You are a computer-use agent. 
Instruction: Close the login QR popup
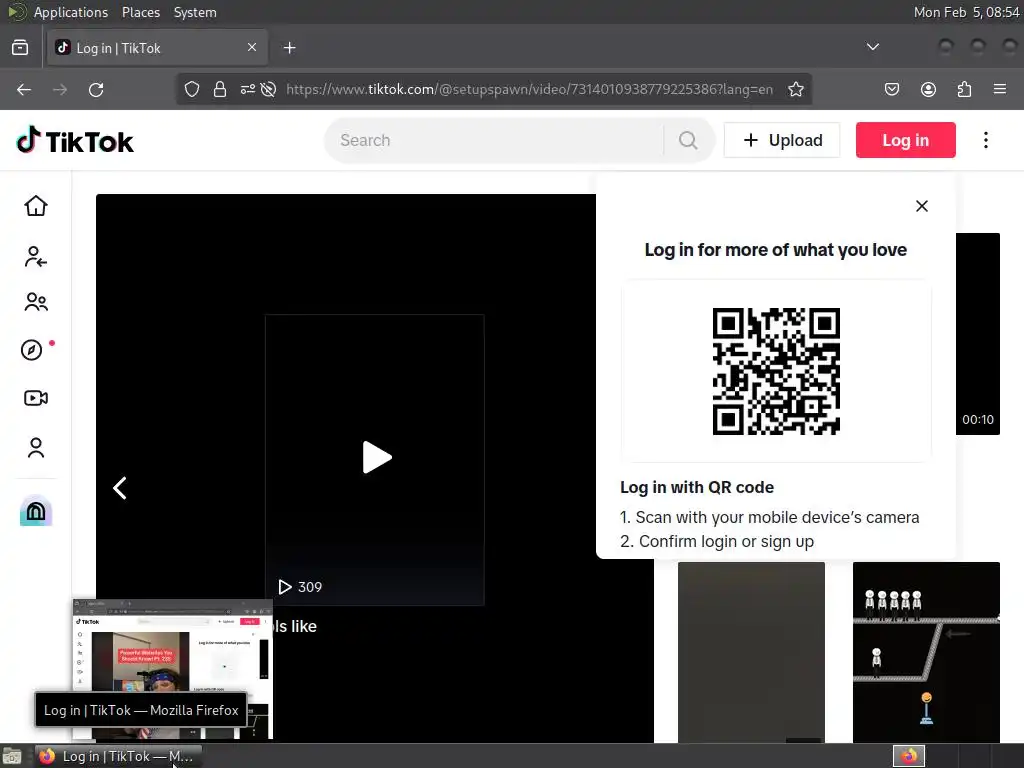tap(921, 206)
